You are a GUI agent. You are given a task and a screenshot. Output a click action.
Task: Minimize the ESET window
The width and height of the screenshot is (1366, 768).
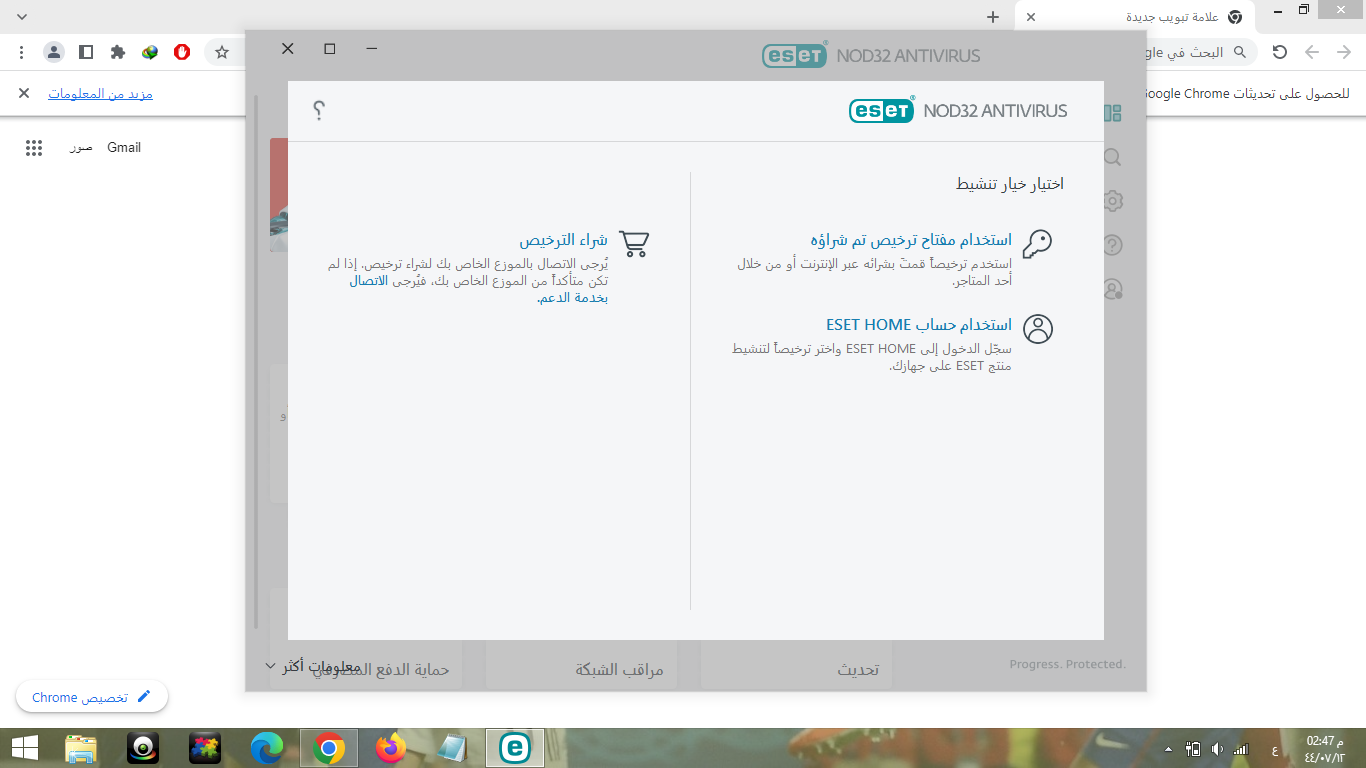coord(372,48)
